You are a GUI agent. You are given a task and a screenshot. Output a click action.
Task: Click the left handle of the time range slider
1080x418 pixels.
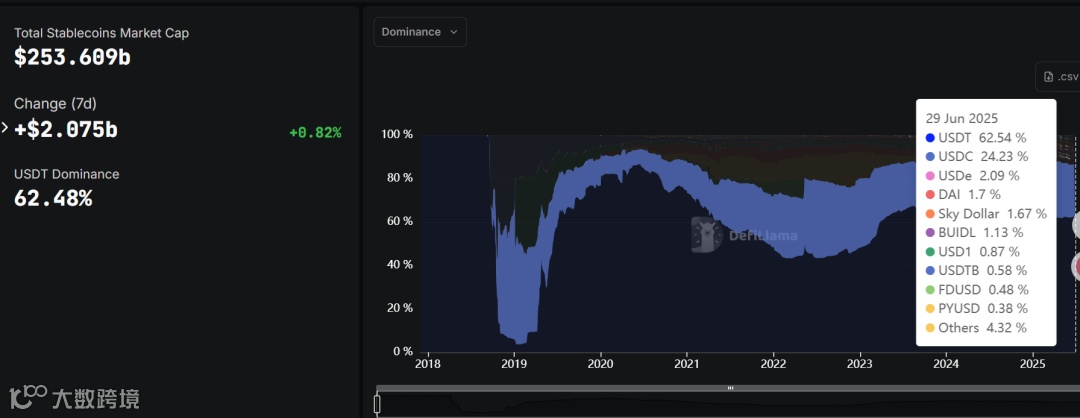377,404
